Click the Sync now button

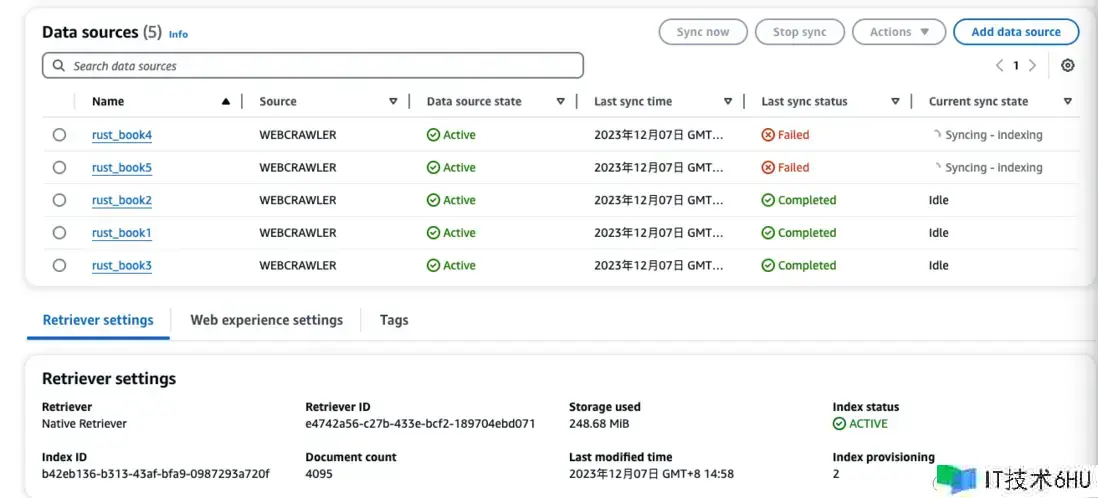(x=703, y=32)
